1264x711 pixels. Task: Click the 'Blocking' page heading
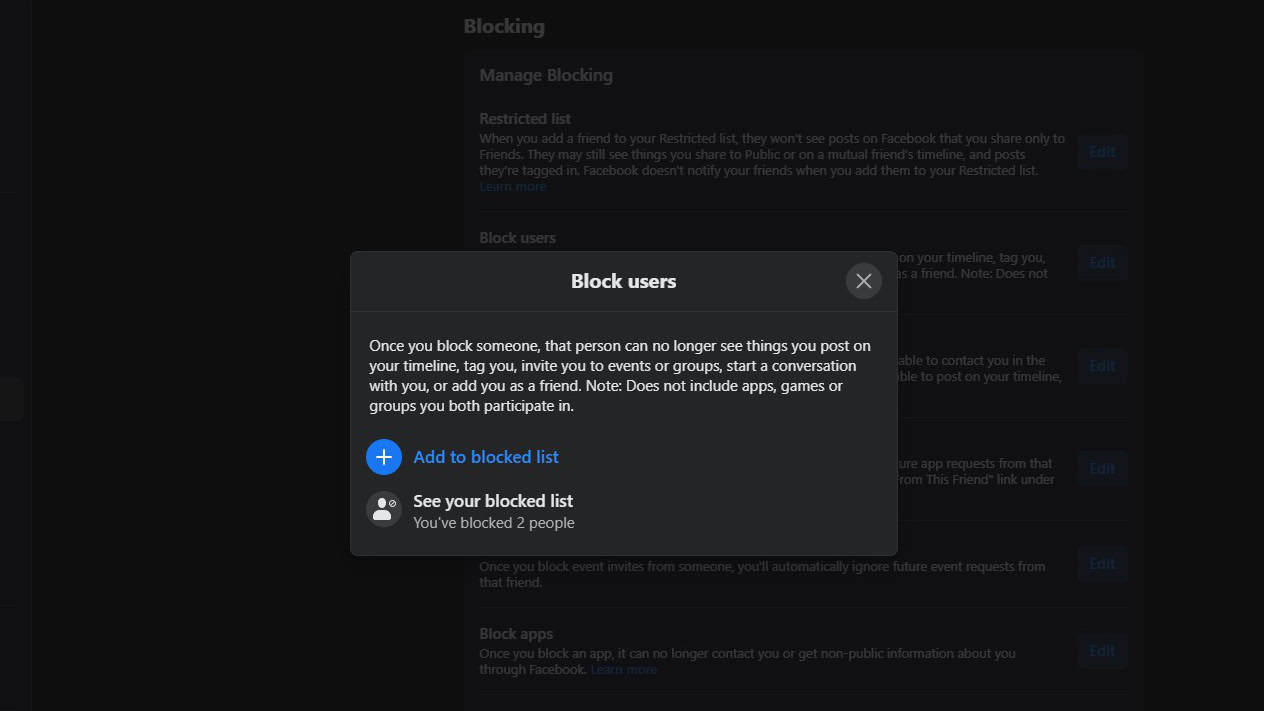point(504,27)
